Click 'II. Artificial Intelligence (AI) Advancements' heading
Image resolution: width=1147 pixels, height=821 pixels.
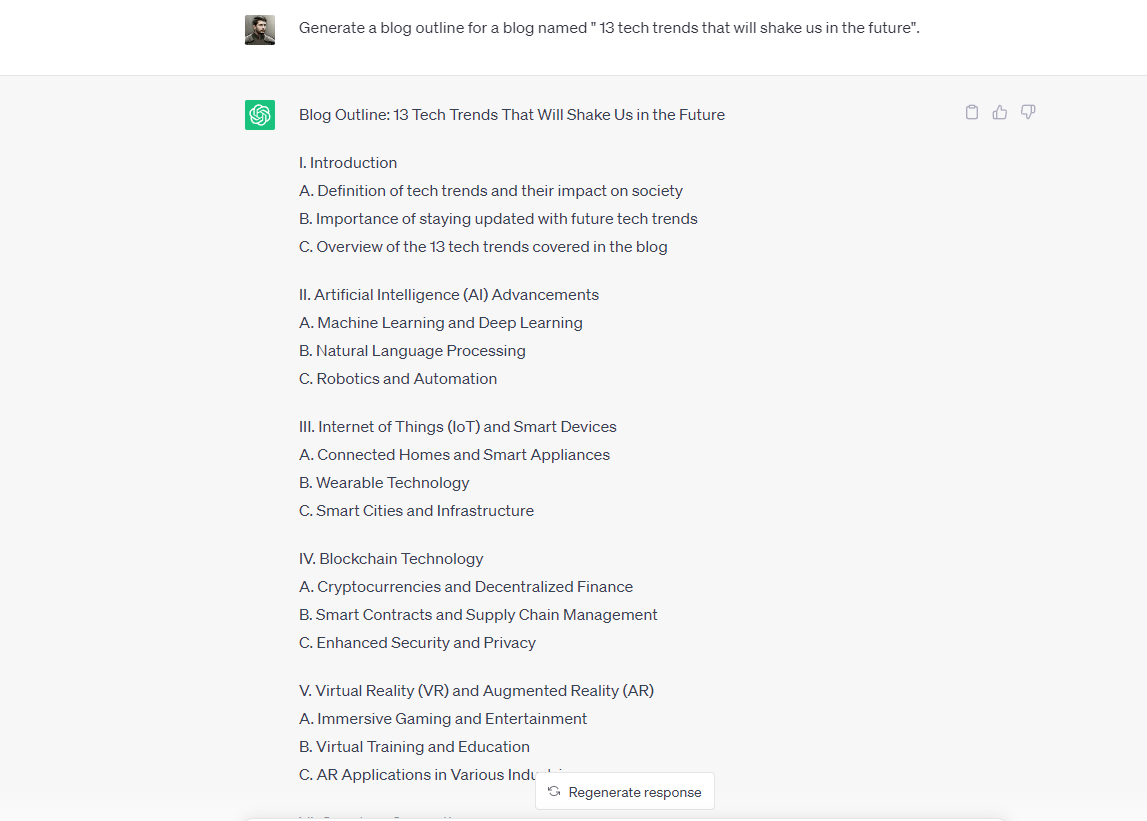coord(448,295)
